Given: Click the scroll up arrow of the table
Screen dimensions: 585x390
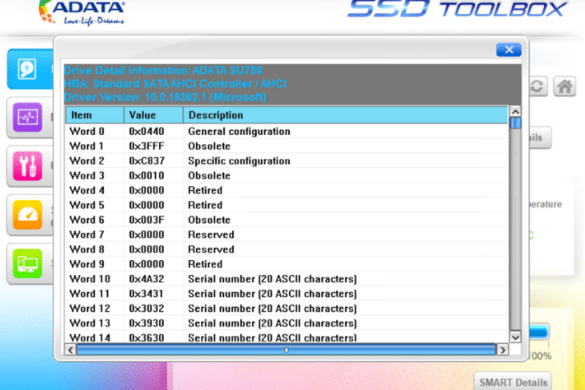Looking at the screenshot, I should (x=515, y=111).
